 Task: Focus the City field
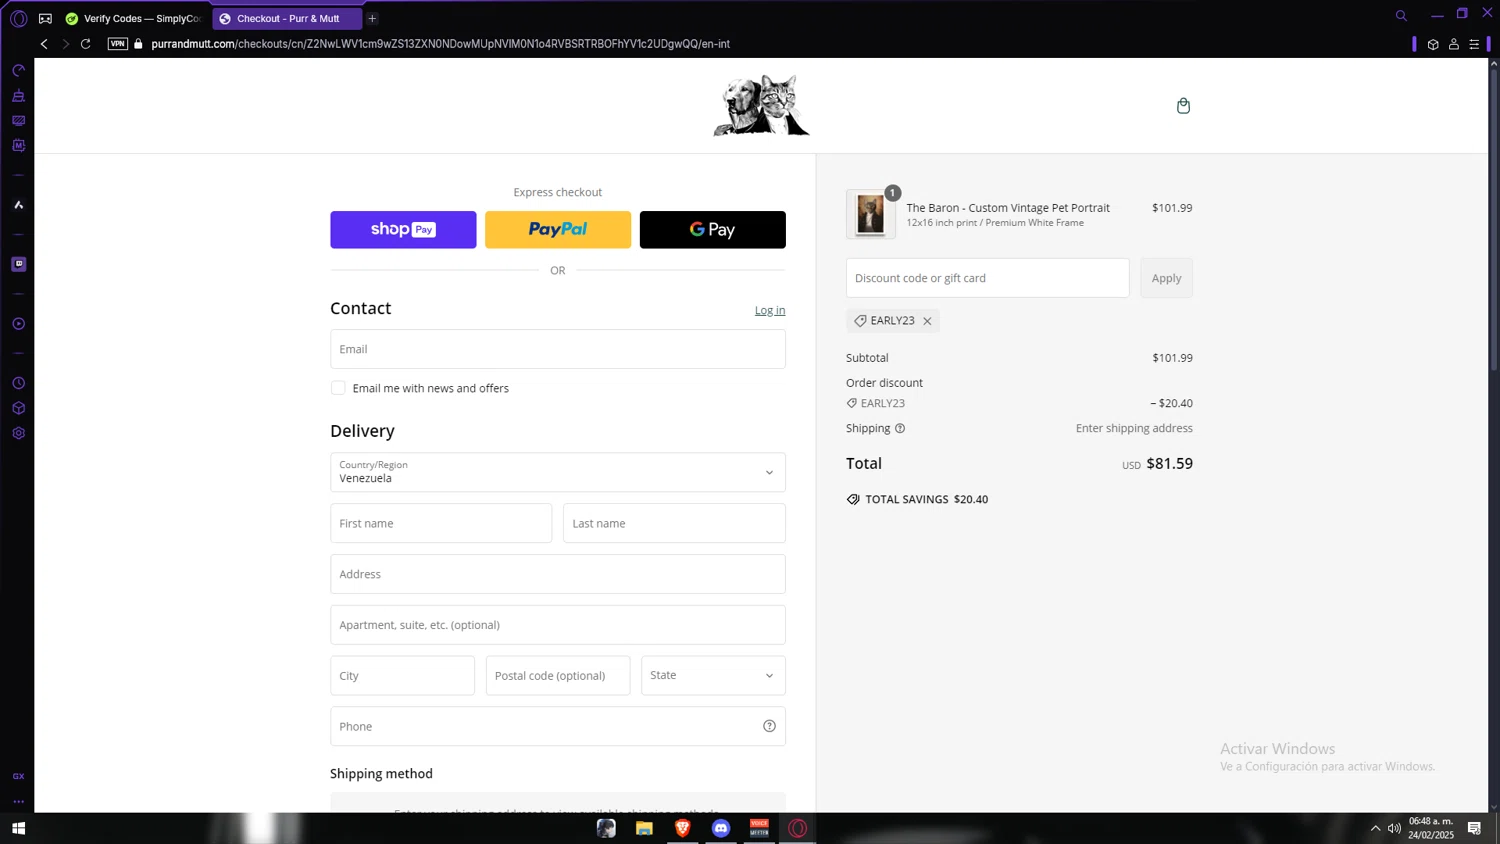coord(402,675)
